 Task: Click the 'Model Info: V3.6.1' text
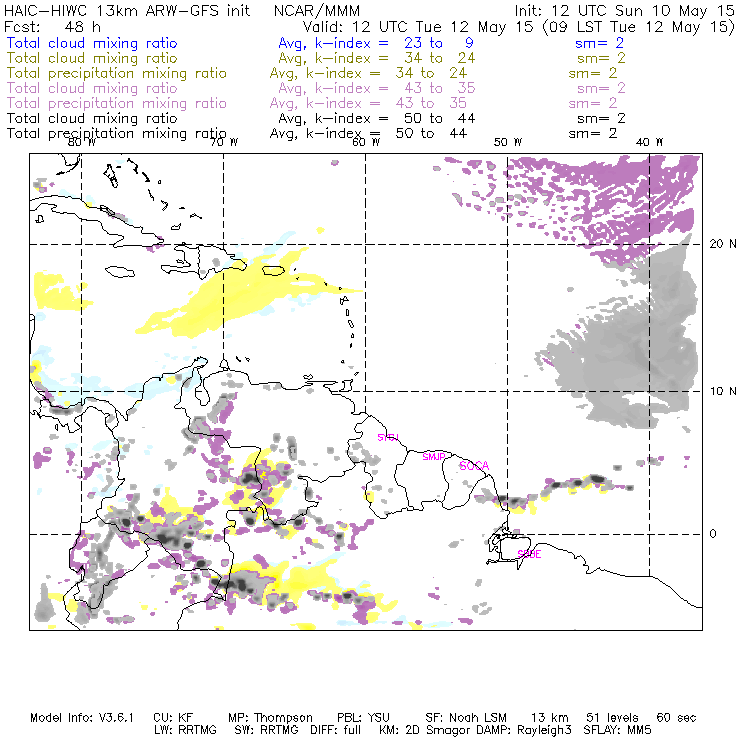pos(82,718)
